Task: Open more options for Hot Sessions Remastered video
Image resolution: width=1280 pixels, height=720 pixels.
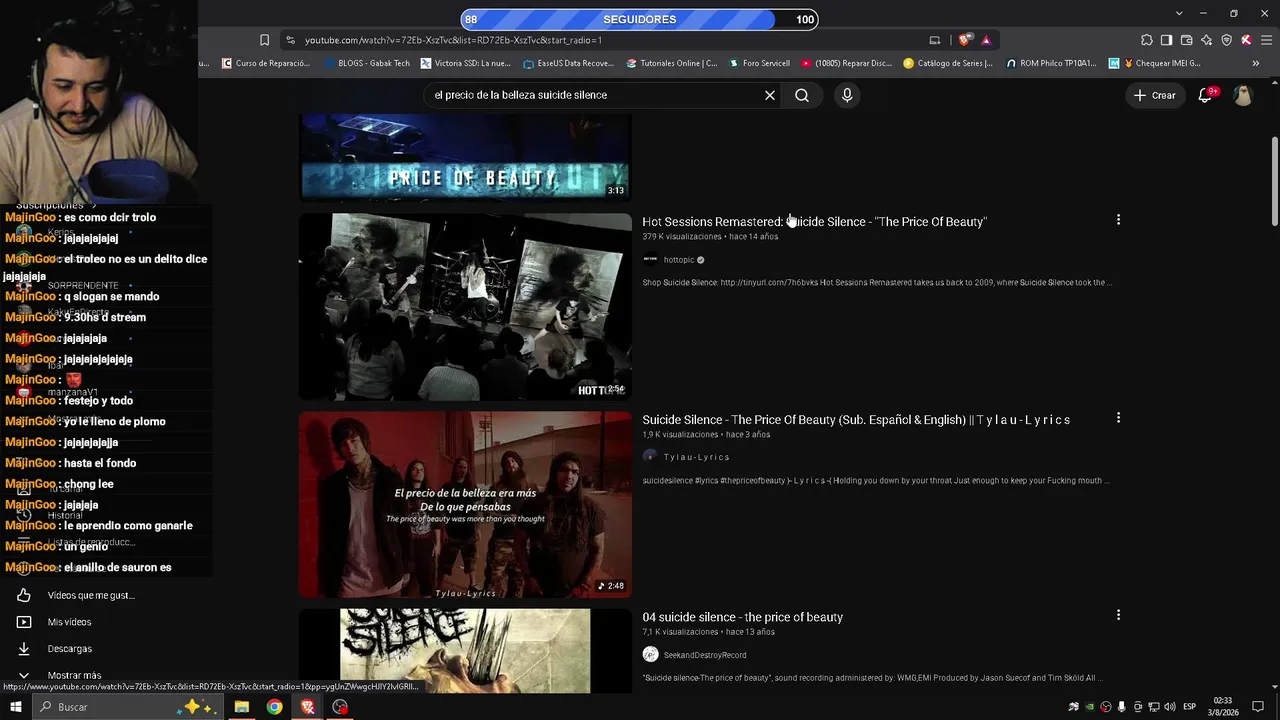Action: tap(1118, 220)
